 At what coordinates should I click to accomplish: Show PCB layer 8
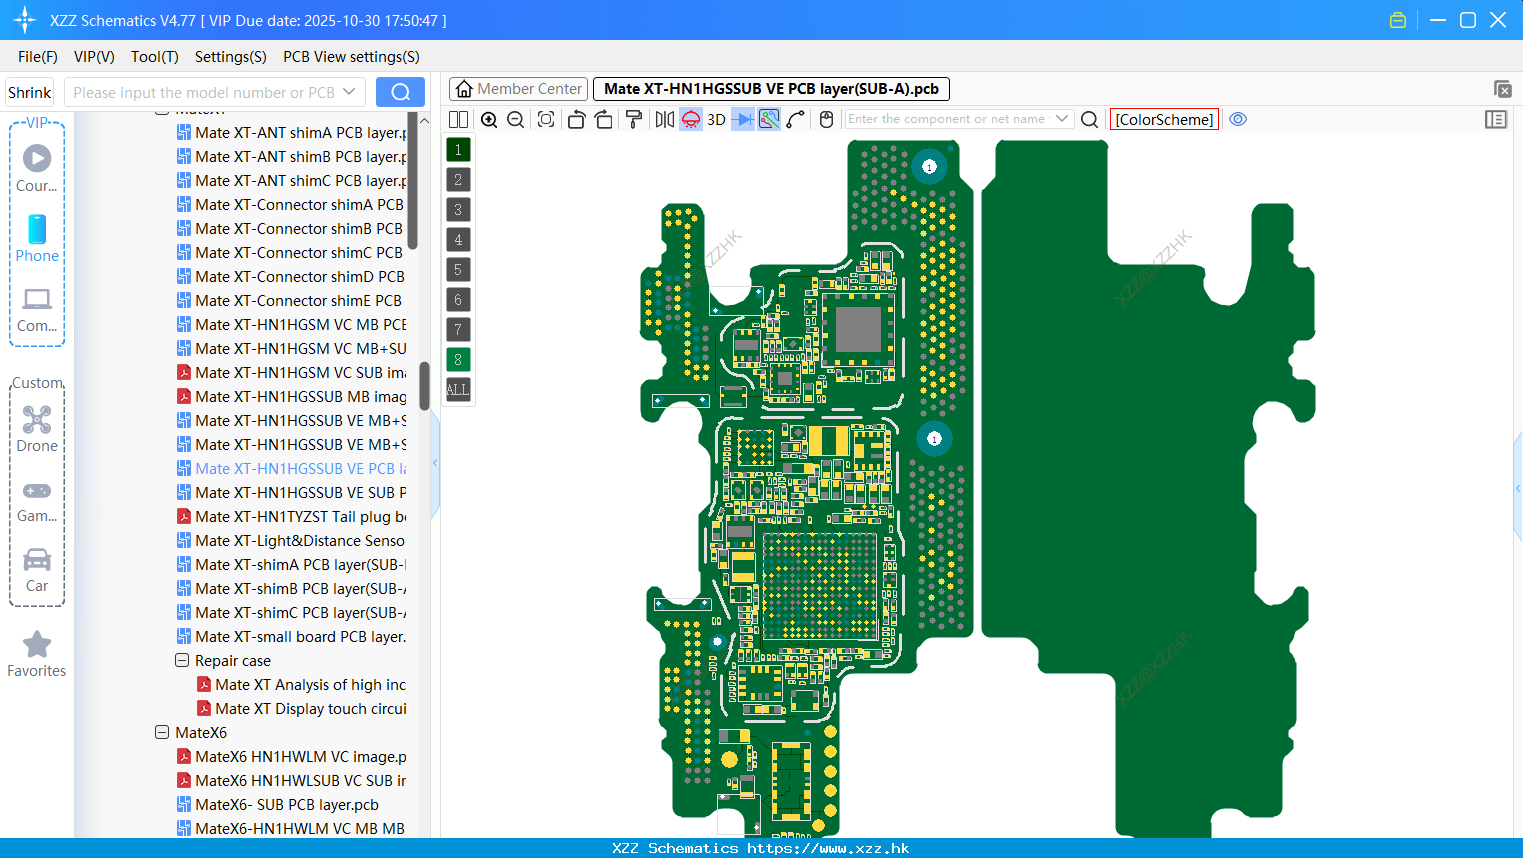tap(458, 359)
